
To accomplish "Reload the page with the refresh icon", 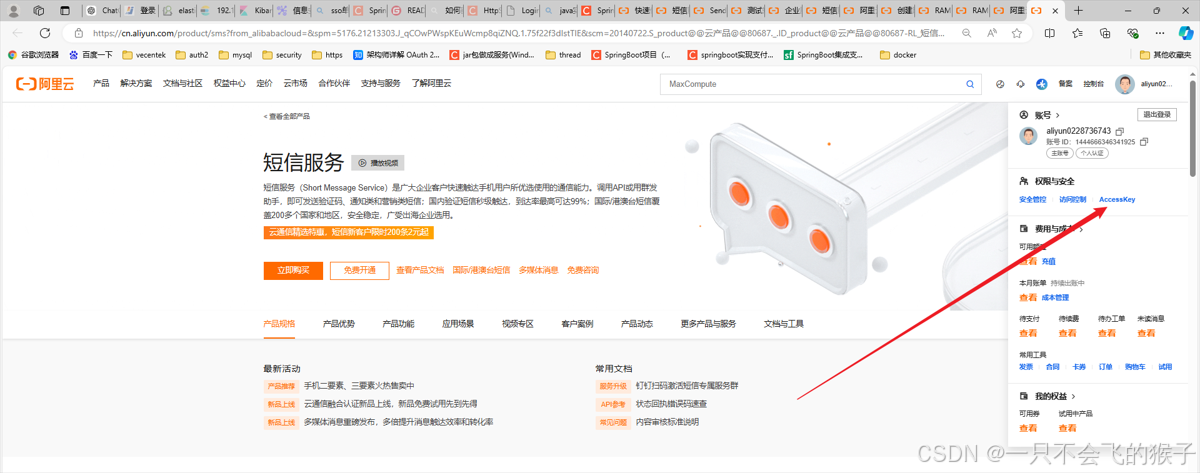I will [46, 33].
